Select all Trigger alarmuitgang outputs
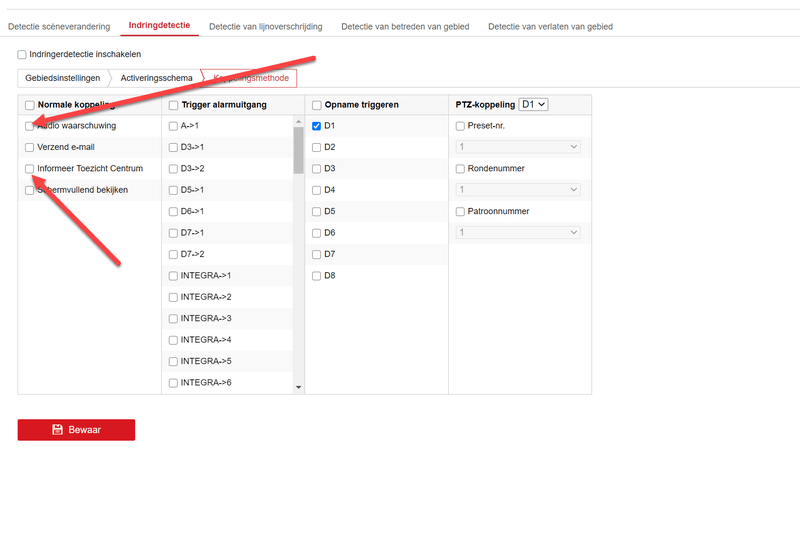Image resolution: width=800 pixels, height=533 pixels. click(x=173, y=105)
